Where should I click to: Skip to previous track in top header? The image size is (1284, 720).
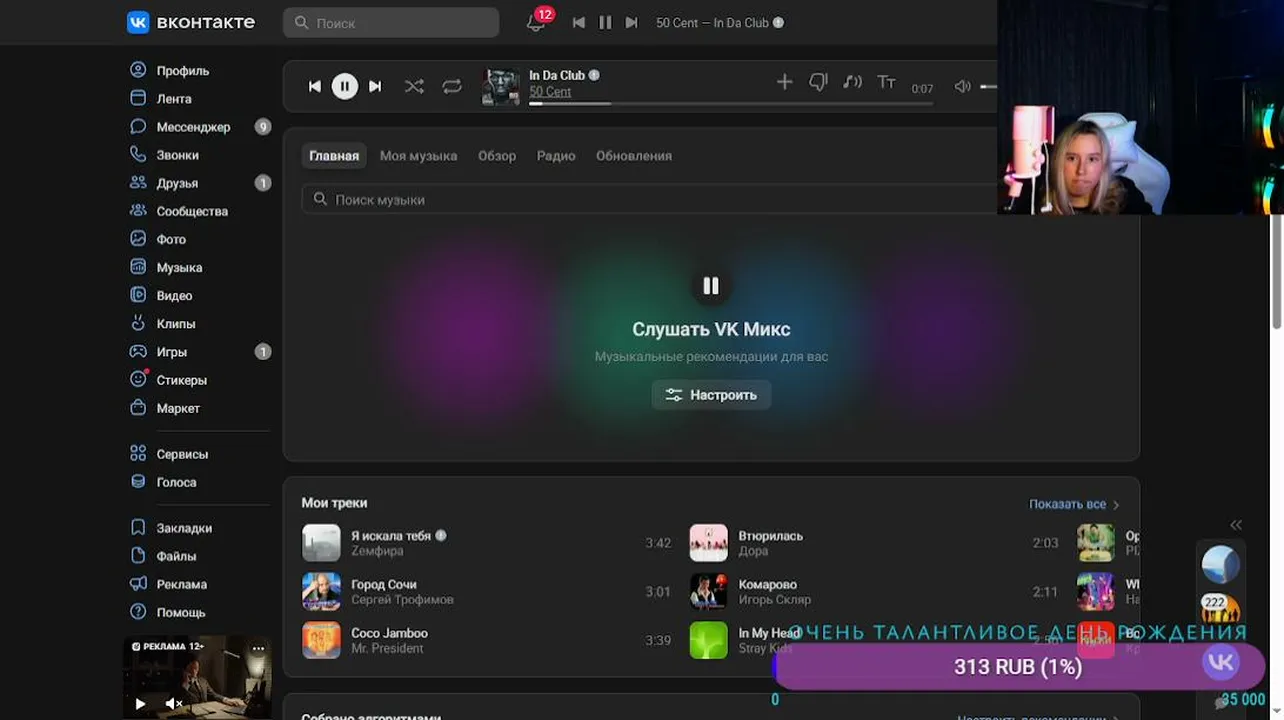pyautogui.click(x=578, y=23)
